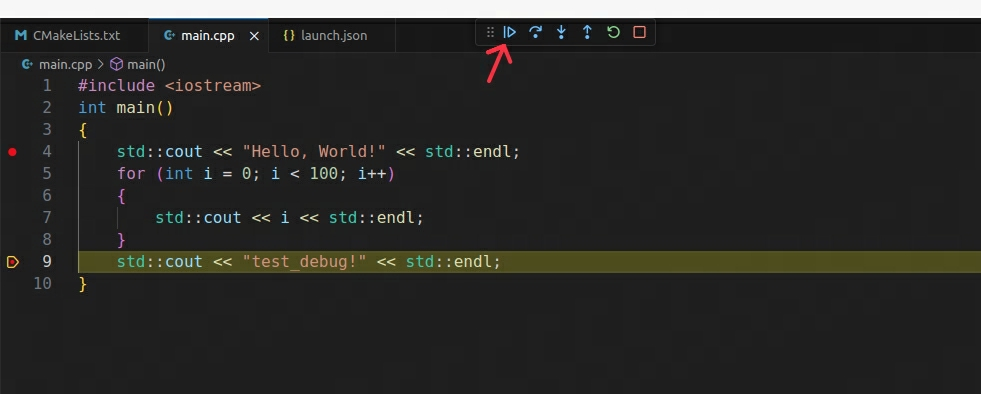Click the closing brace on line 10
This screenshot has height=394, width=981.
[x=83, y=284]
